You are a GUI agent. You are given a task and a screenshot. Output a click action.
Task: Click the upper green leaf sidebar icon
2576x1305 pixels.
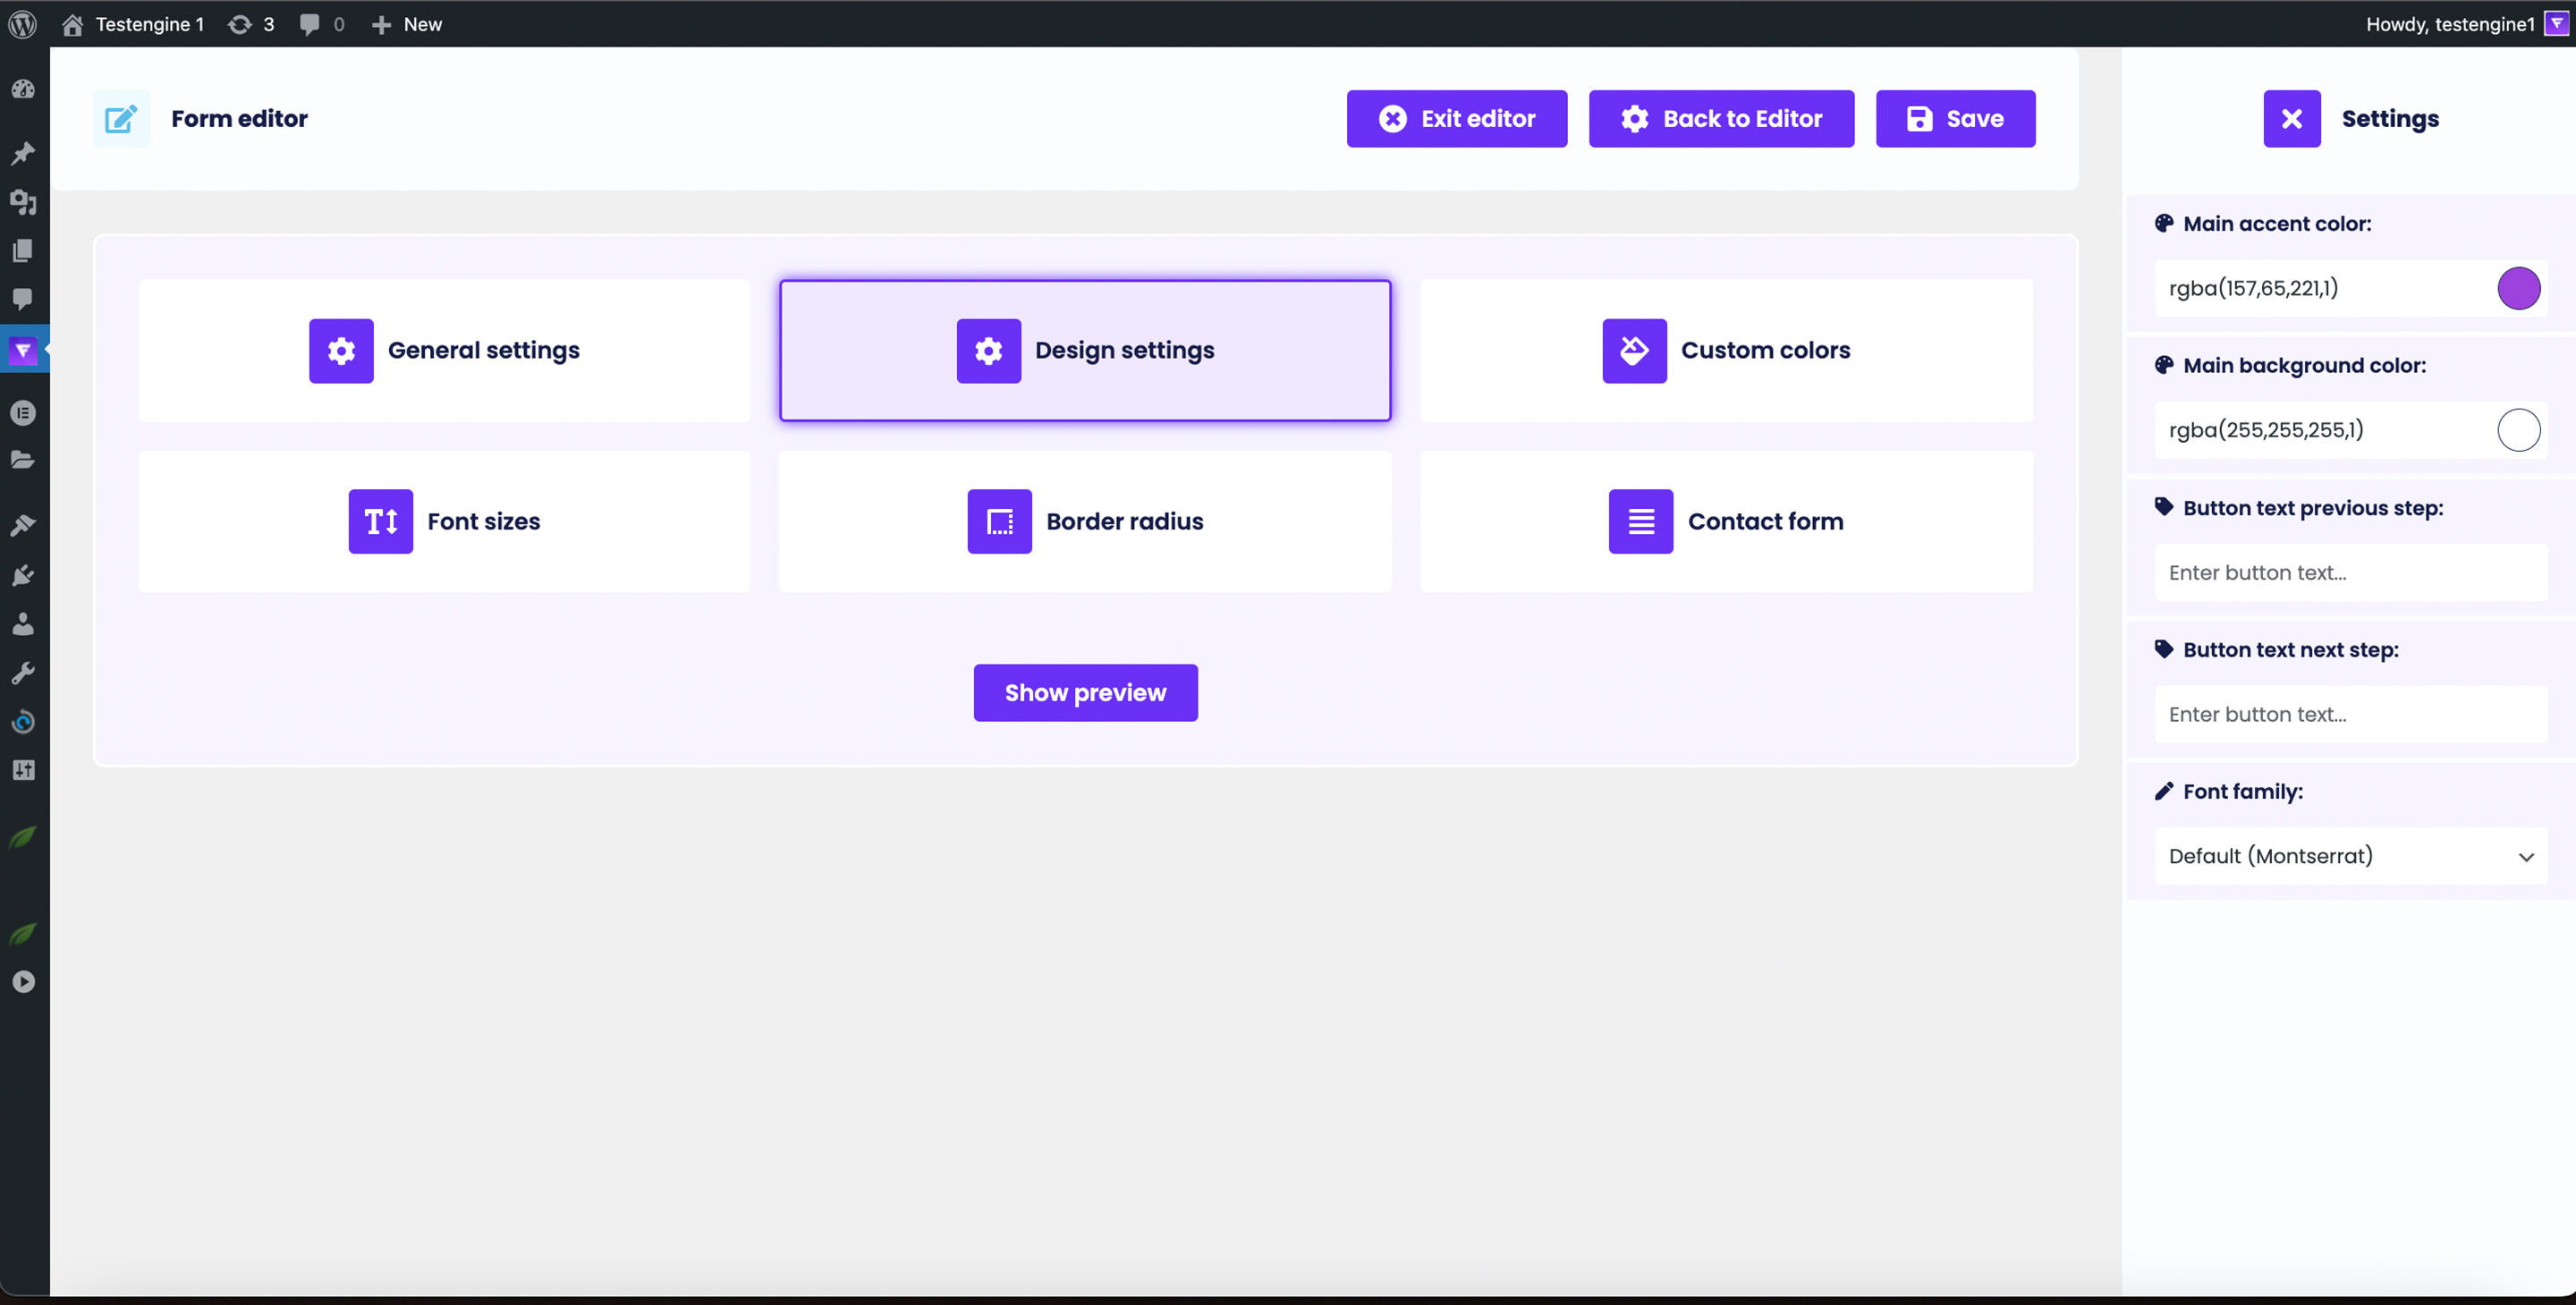[23, 836]
